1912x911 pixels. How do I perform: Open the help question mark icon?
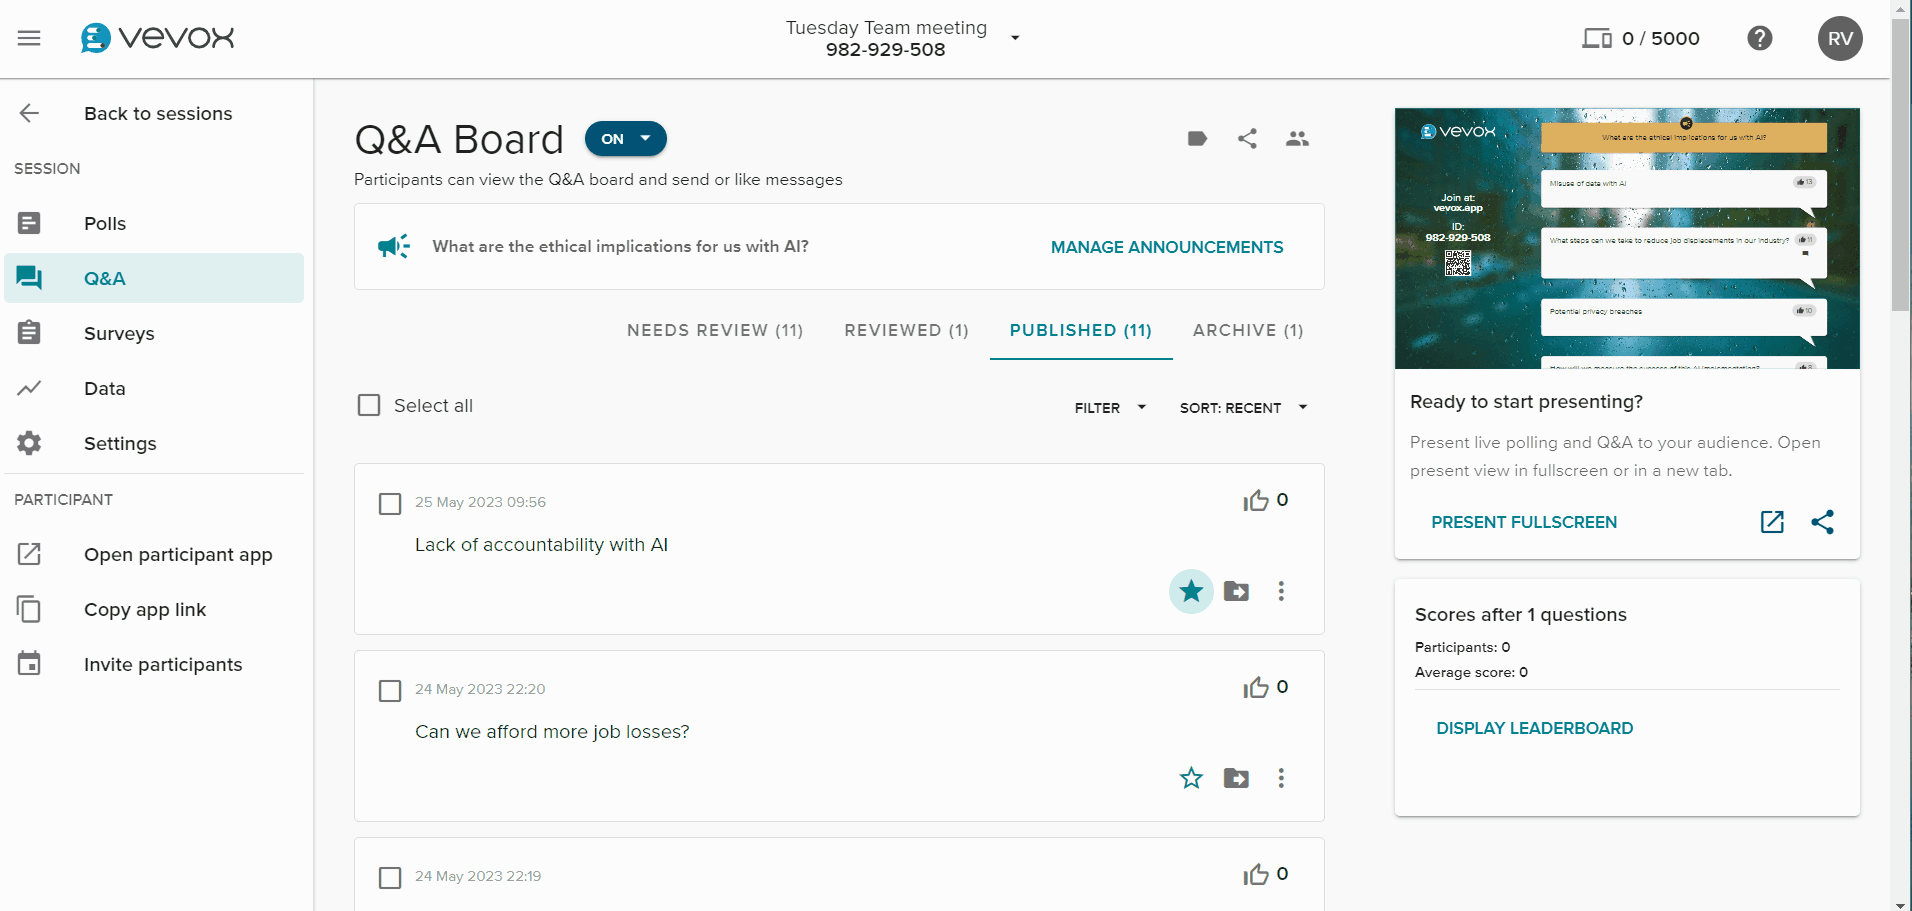pyautogui.click(x=1760, y=38)
